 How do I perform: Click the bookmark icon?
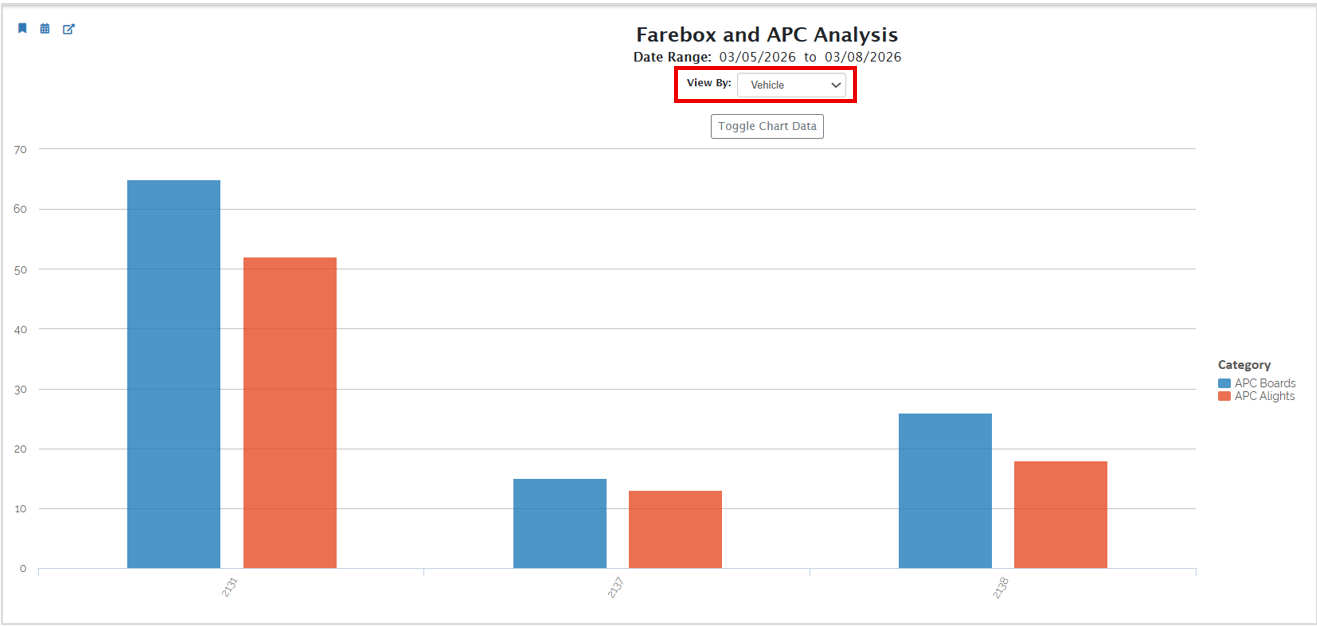pos(22,29)
